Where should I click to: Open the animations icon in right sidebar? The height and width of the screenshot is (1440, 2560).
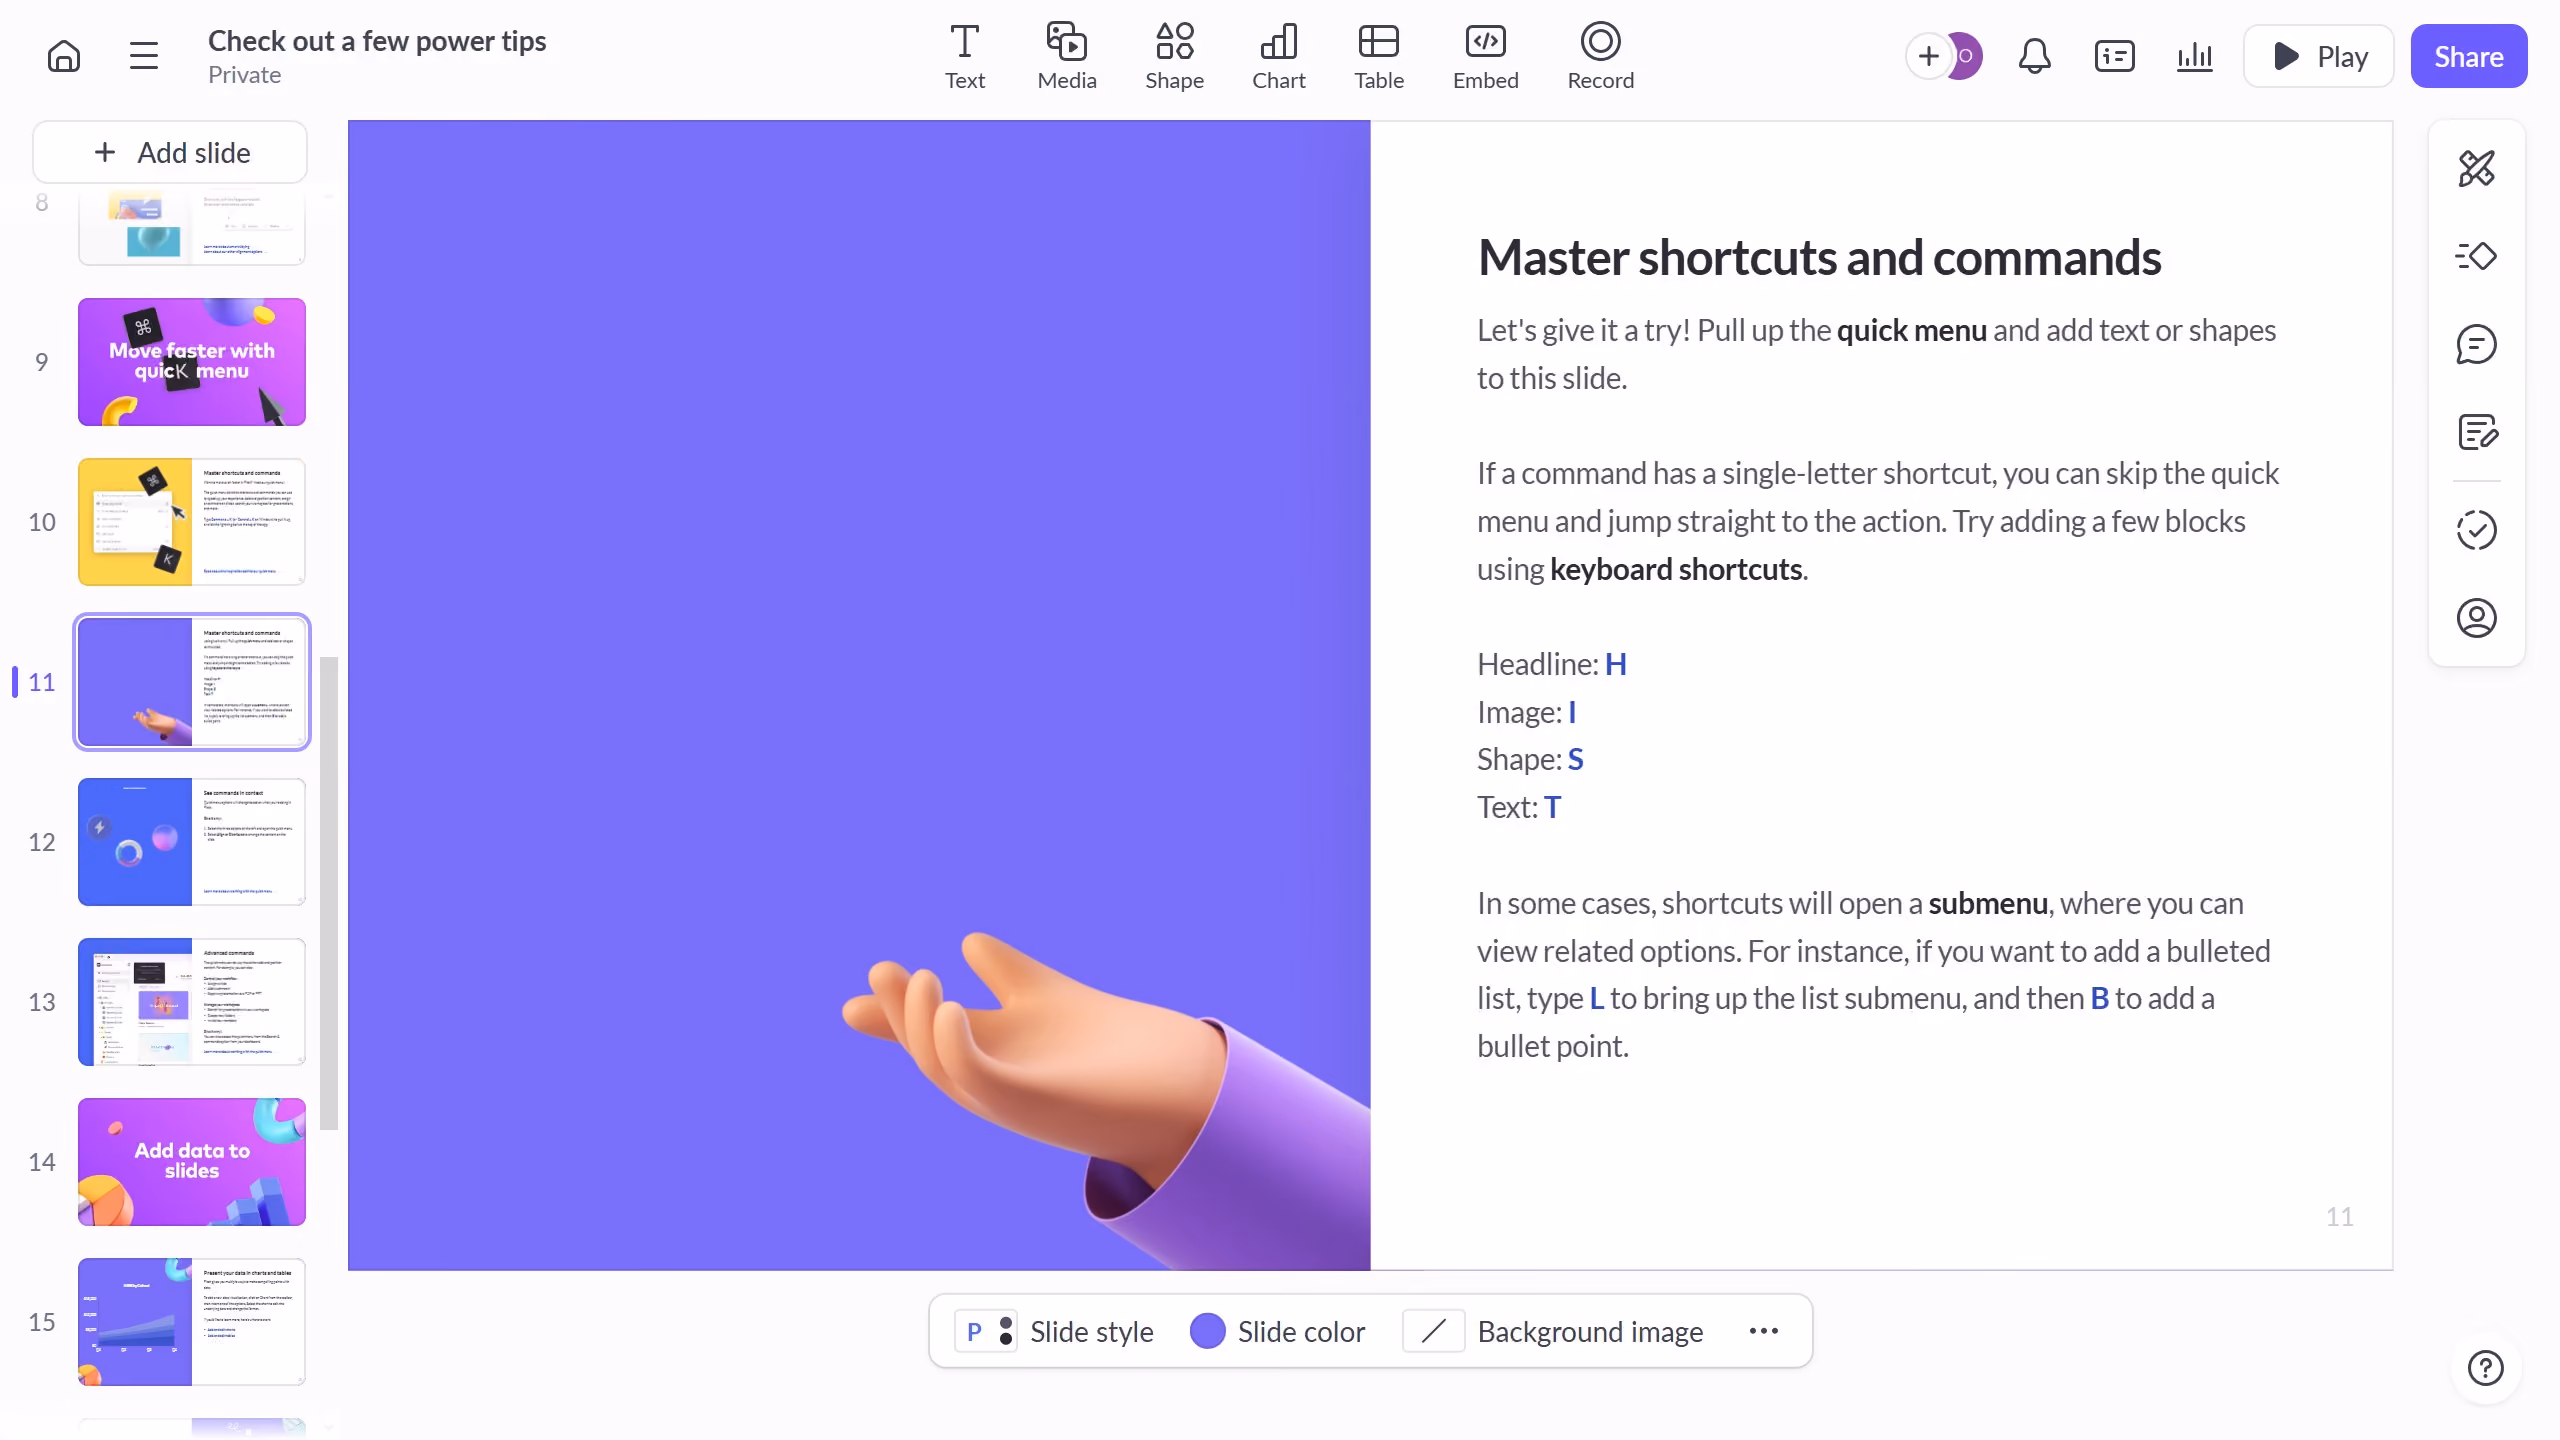click(2477, 256)
